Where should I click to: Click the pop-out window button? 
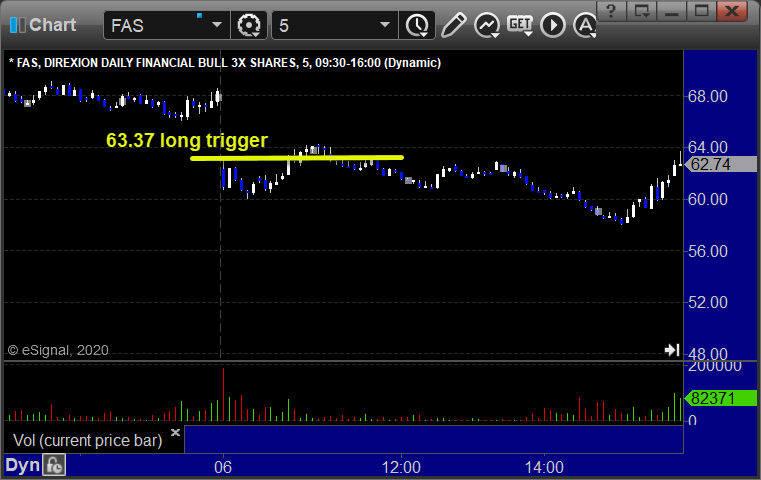point(642,11)
